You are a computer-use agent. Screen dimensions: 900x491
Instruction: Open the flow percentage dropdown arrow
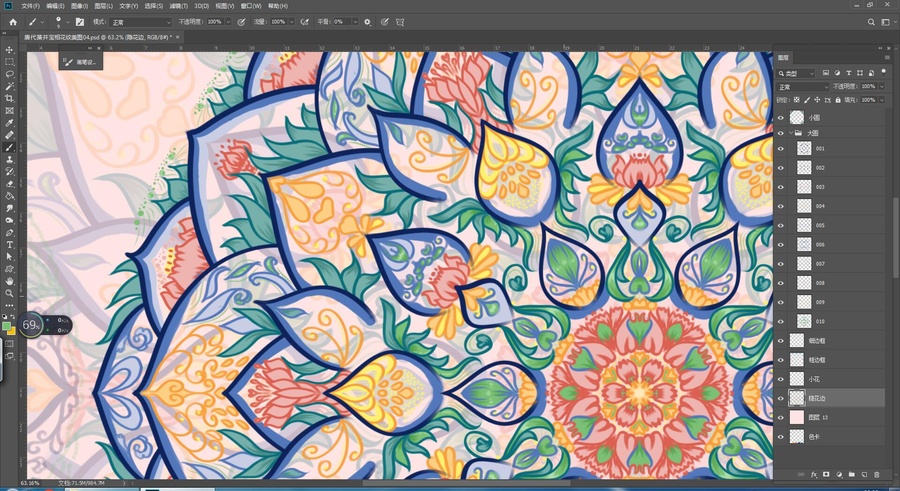[x=292, y=22]
